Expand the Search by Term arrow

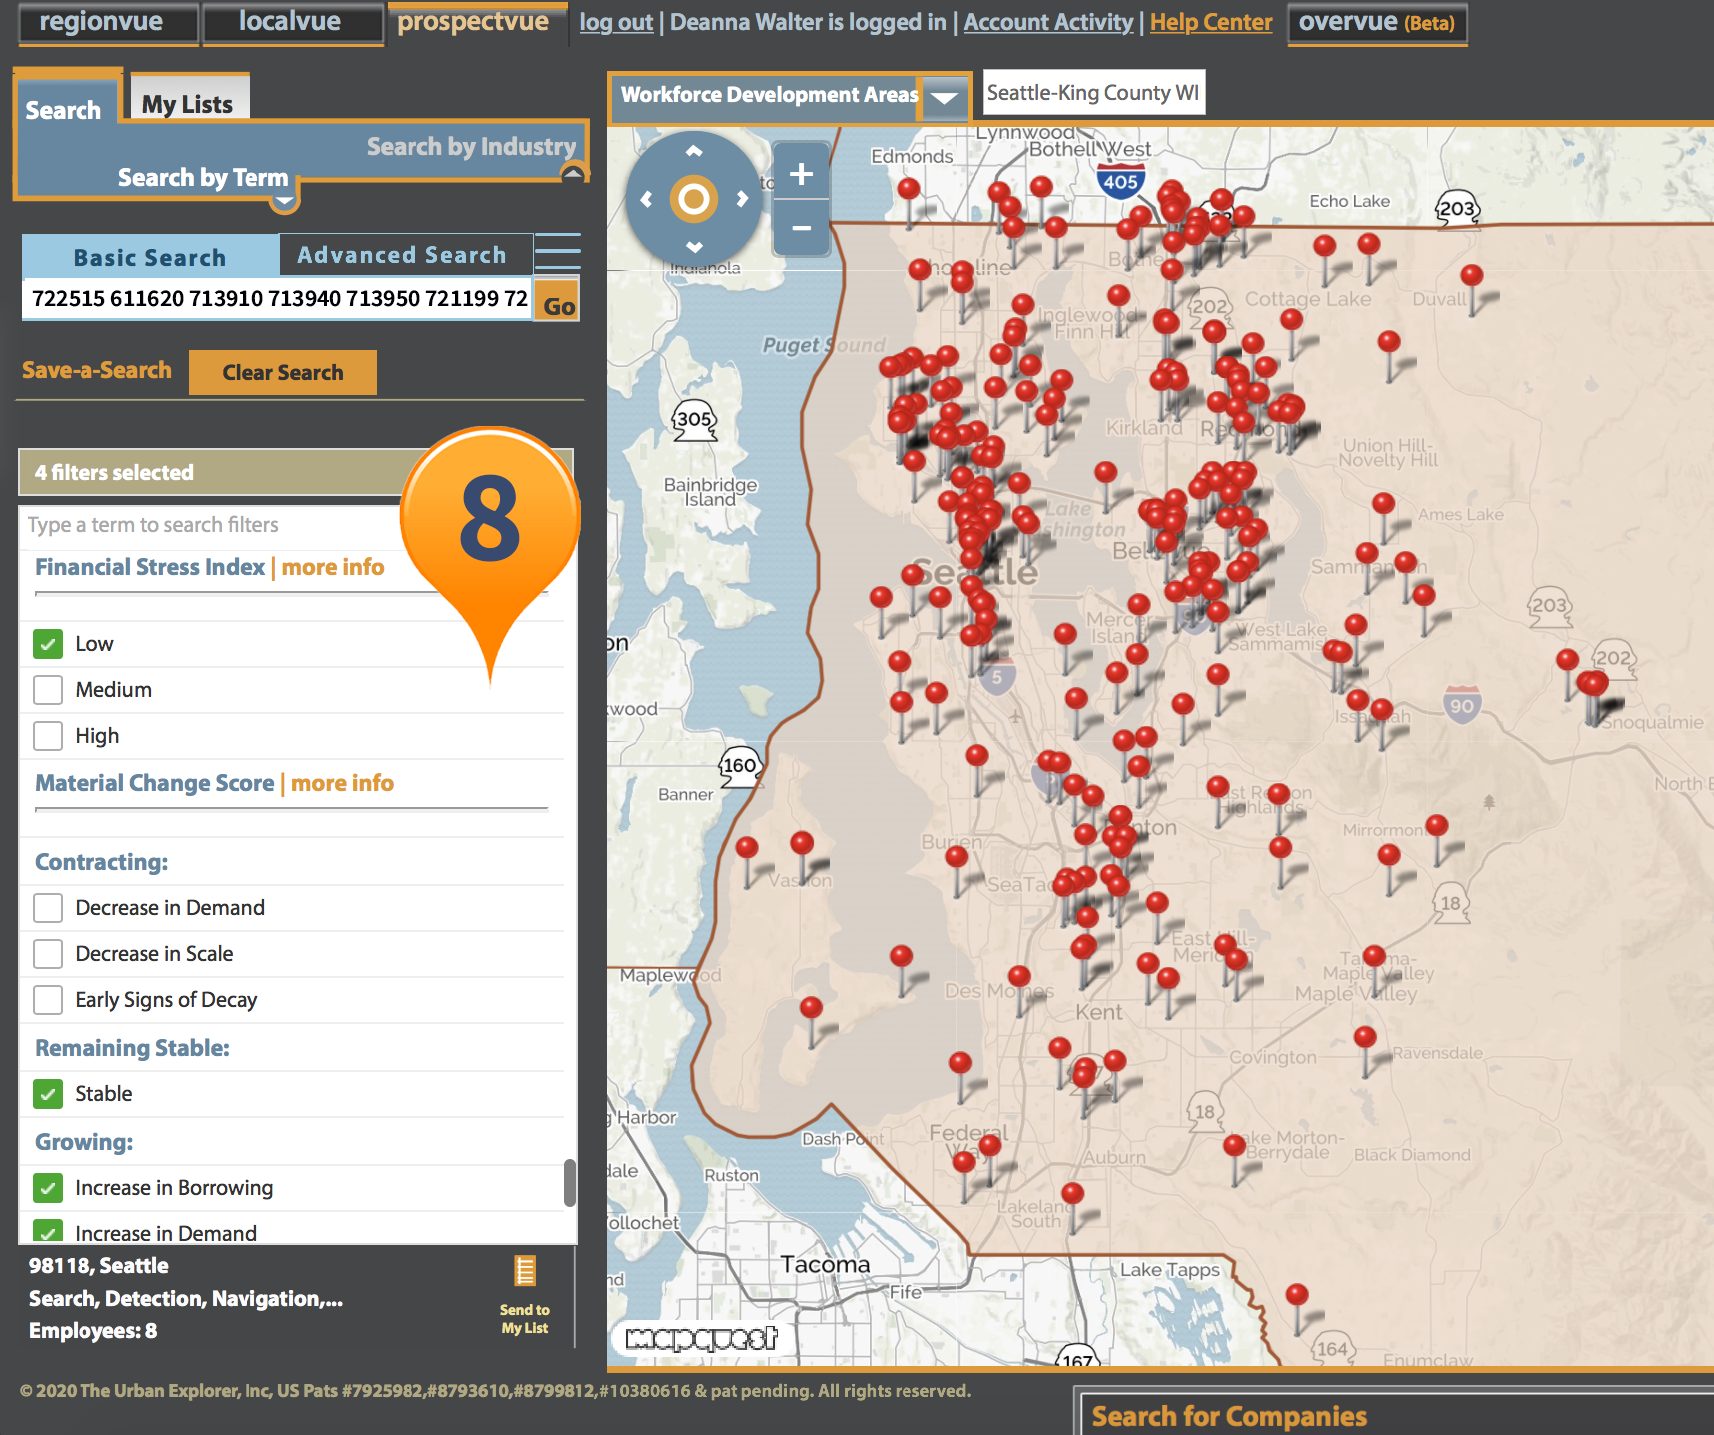(285, 200)
